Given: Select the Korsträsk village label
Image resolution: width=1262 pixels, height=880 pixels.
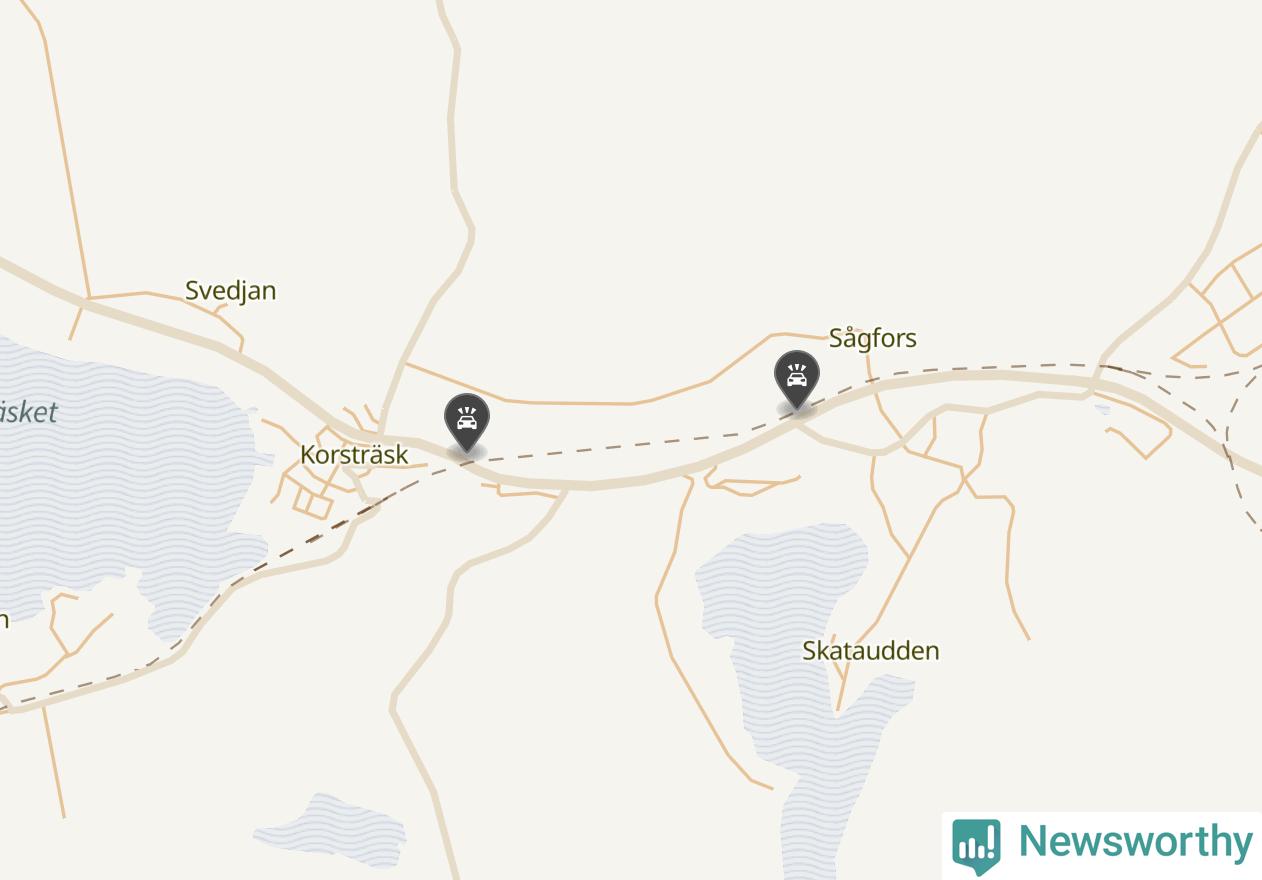Looking at the screenshot, I should [x=354, y=454].
